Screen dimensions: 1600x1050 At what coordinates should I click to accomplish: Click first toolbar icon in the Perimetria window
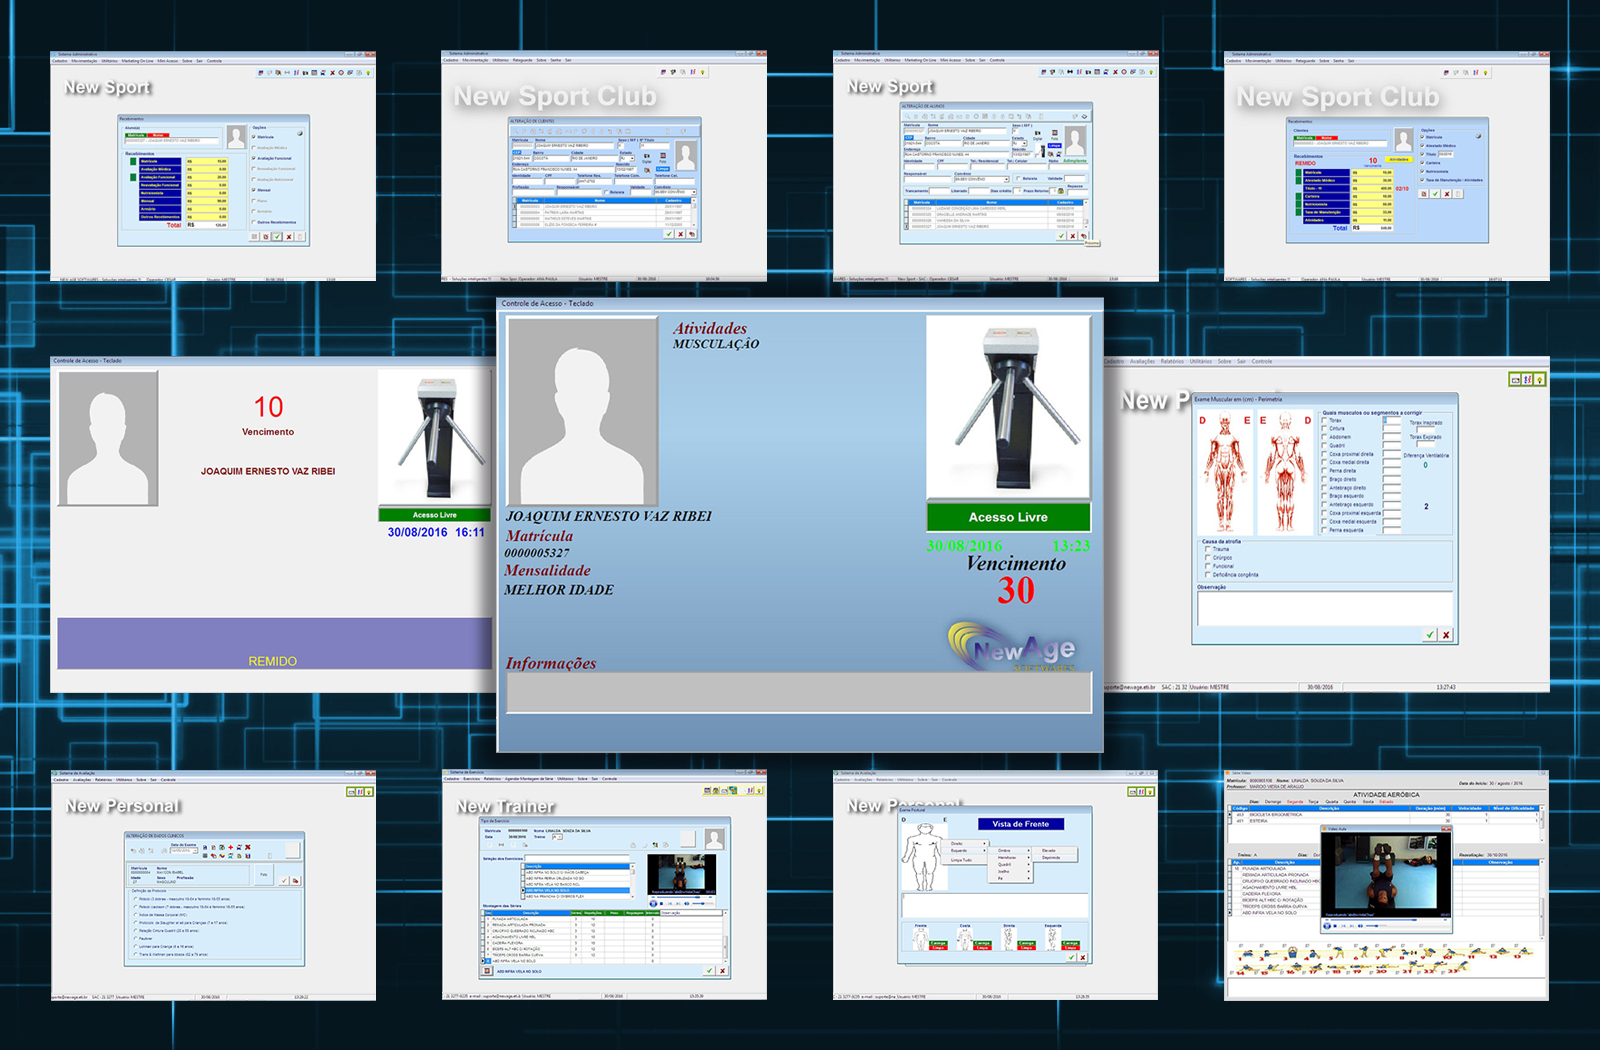1515,380
